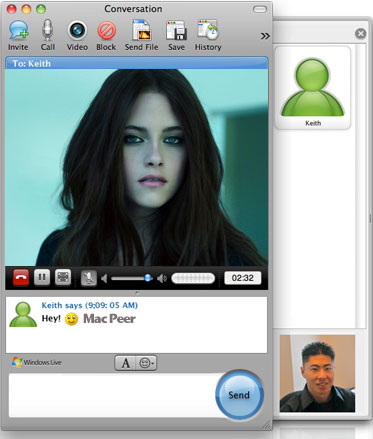Image resolution: width=373 pixels, height=439 pixels.
Task: Choose Send File in toolbar
Action: click(141, 35)
